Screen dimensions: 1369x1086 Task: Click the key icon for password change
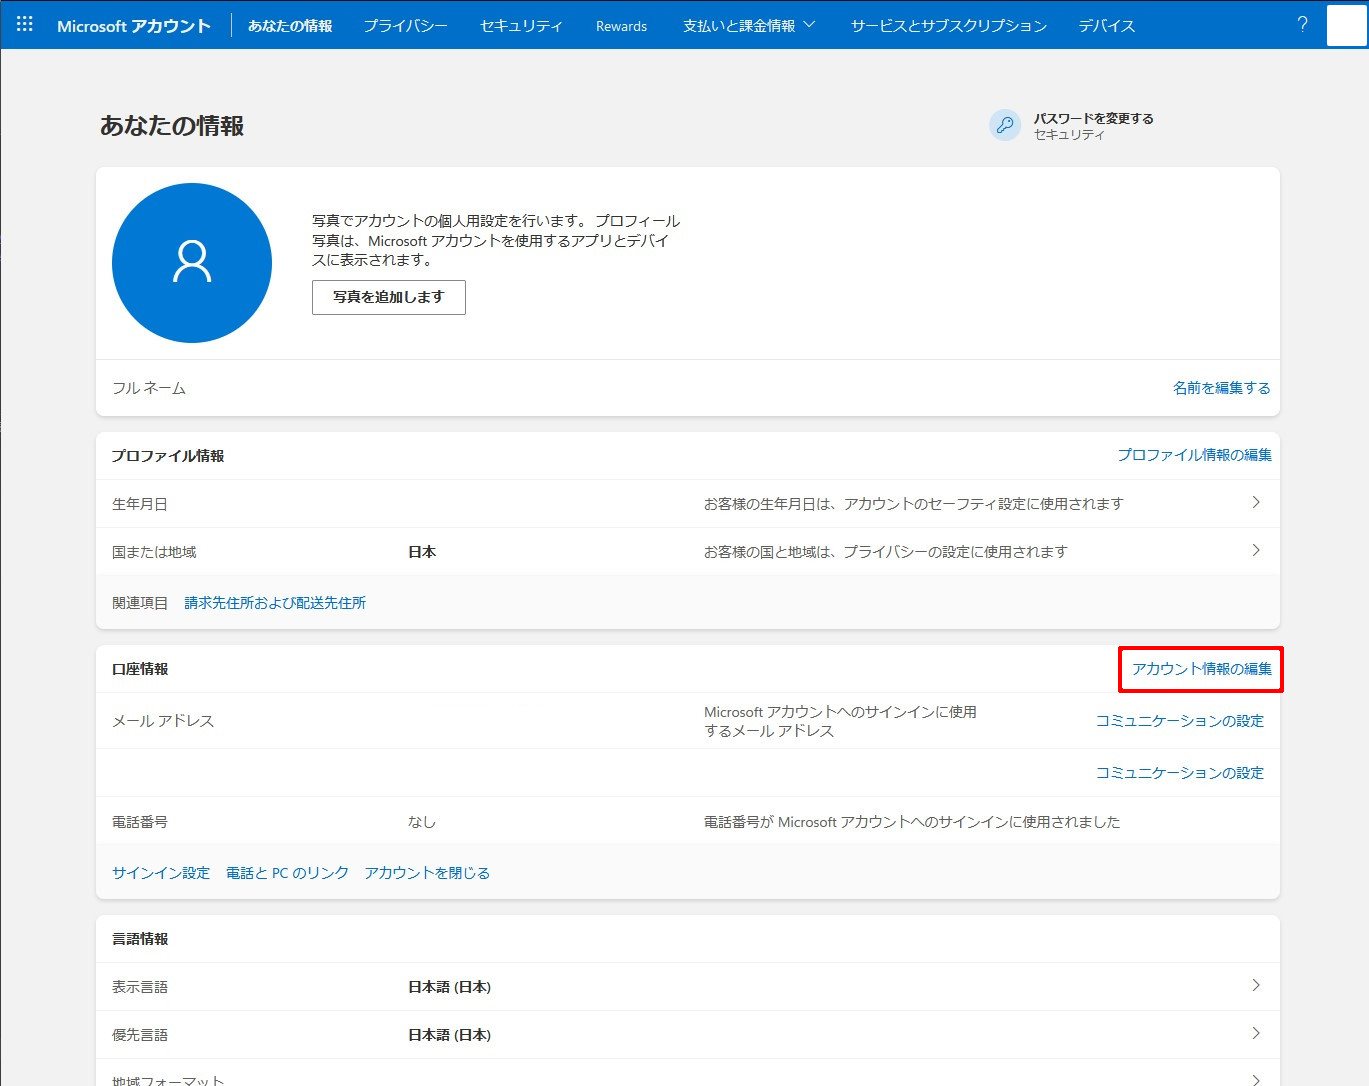click(x=1004, y=126)
